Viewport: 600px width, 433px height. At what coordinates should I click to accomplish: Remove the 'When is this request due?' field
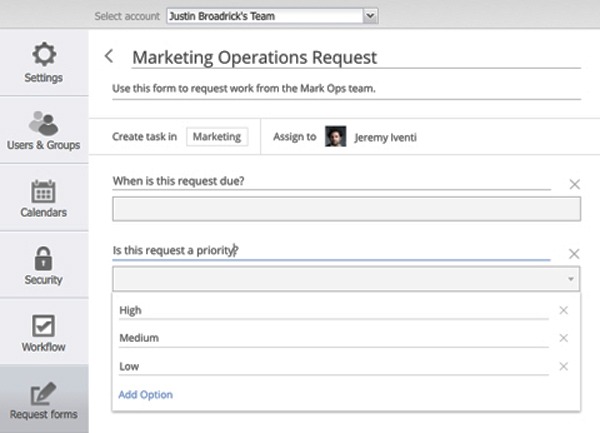[574, 184]
